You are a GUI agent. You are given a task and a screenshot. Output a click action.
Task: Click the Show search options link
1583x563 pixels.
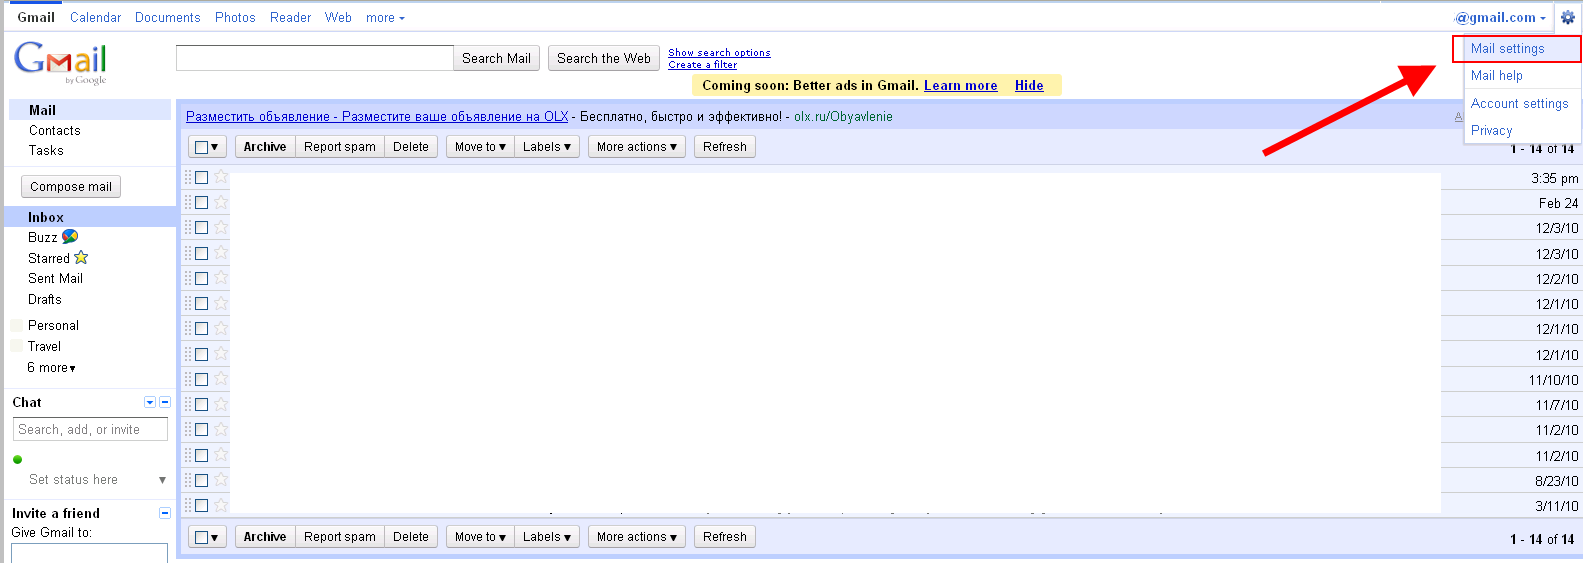click(719, 52)
